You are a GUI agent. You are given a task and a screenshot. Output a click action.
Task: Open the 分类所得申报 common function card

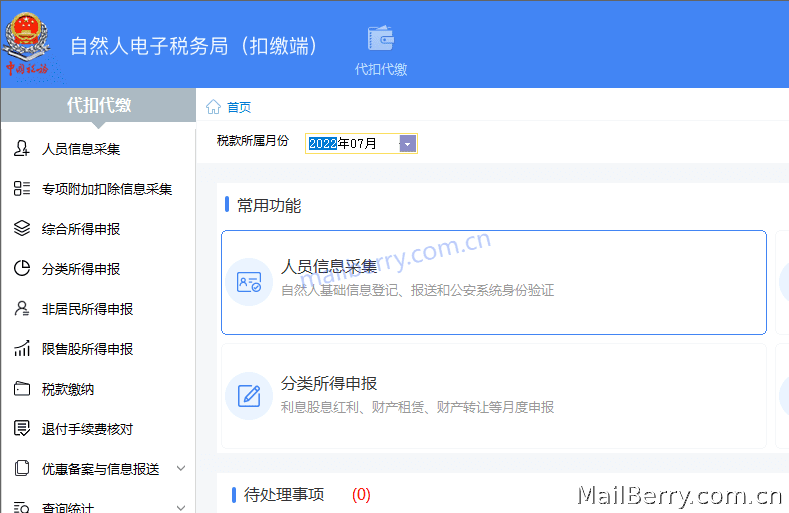[494, 396]
